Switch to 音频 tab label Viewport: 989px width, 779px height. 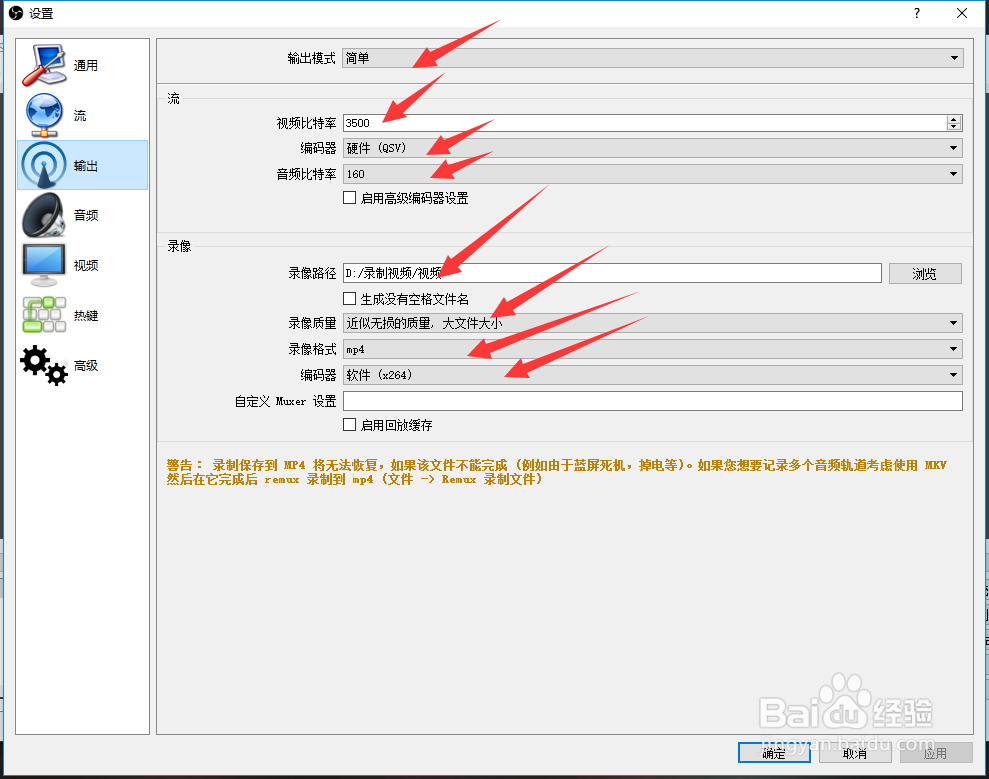point(86,216)
